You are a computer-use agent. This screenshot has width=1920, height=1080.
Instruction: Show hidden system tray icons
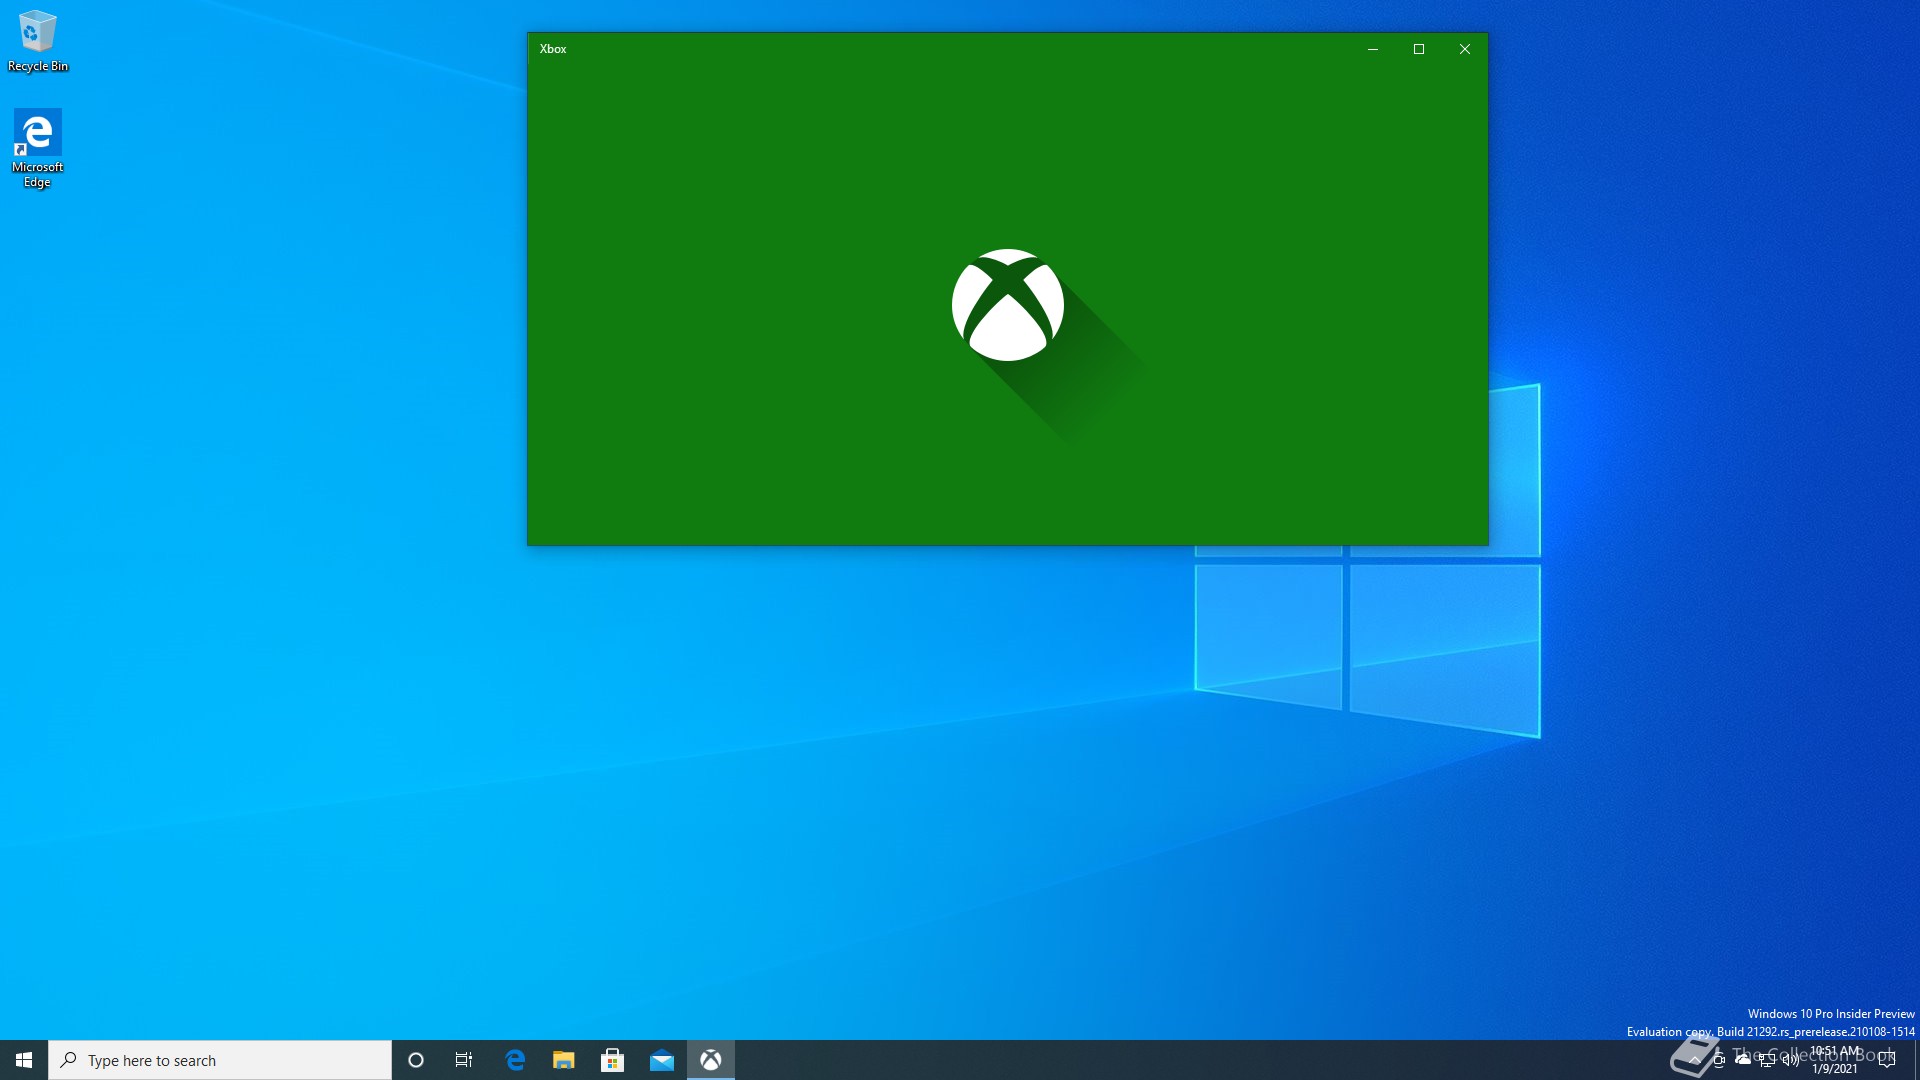(1695, 1060)
